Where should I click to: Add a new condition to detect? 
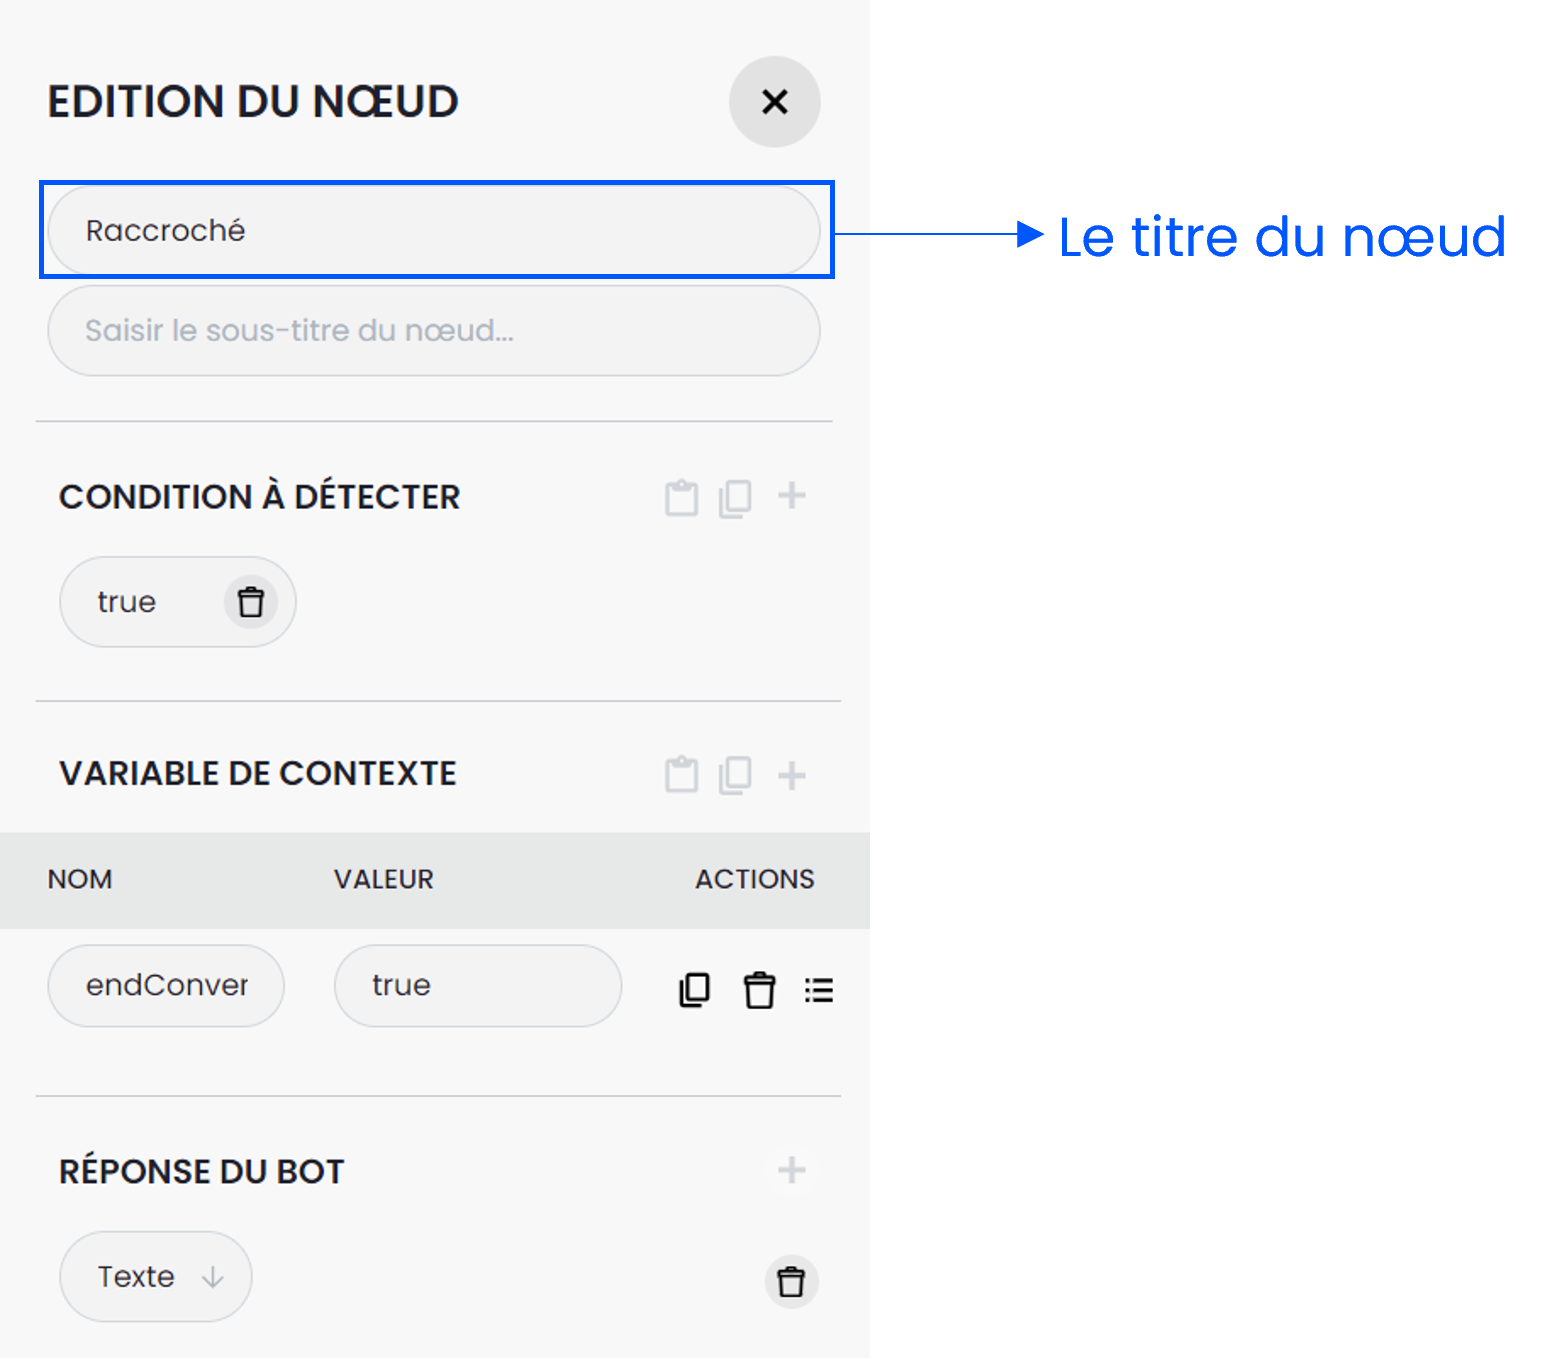pyautogui.click(x=791, y=496)
